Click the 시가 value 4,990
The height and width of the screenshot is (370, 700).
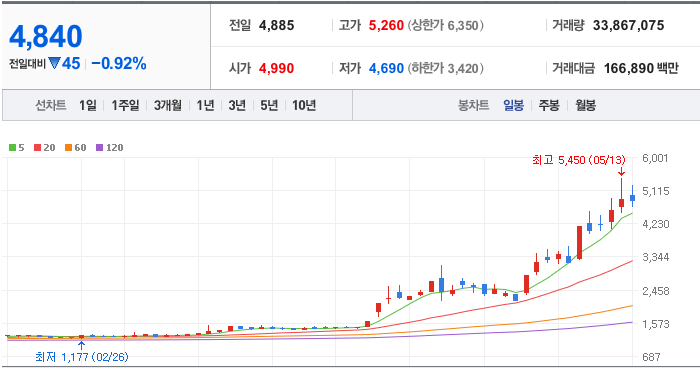(x=276, y=68)
